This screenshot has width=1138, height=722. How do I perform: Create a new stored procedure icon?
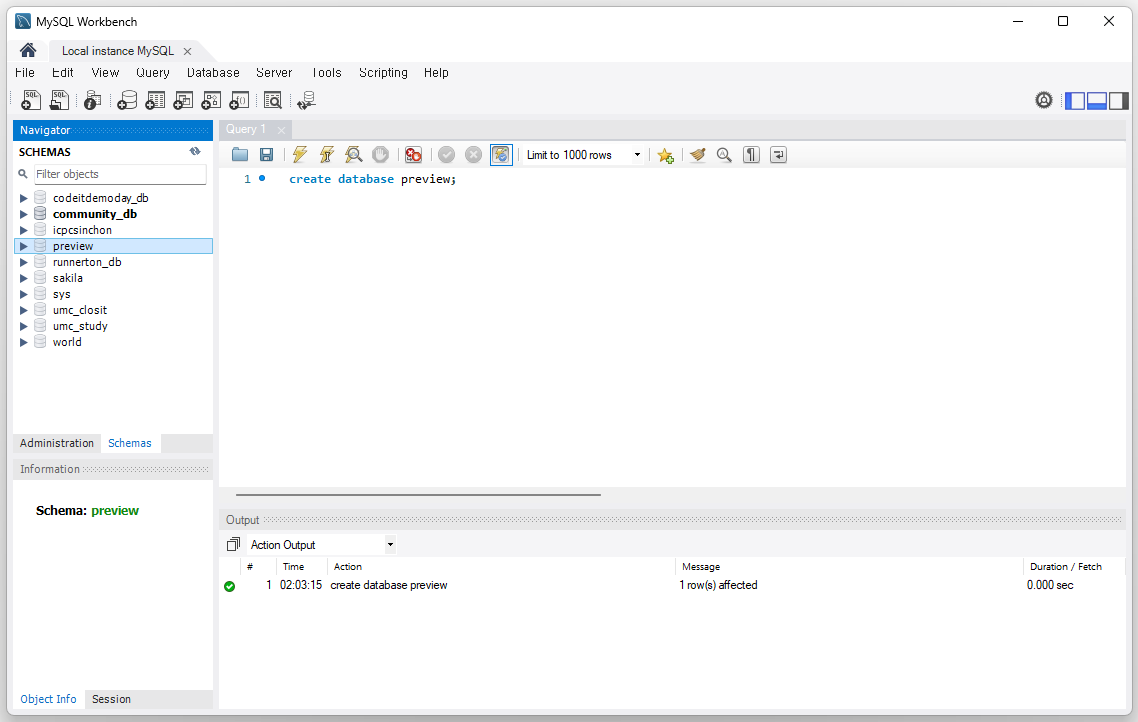pos(211,100)
